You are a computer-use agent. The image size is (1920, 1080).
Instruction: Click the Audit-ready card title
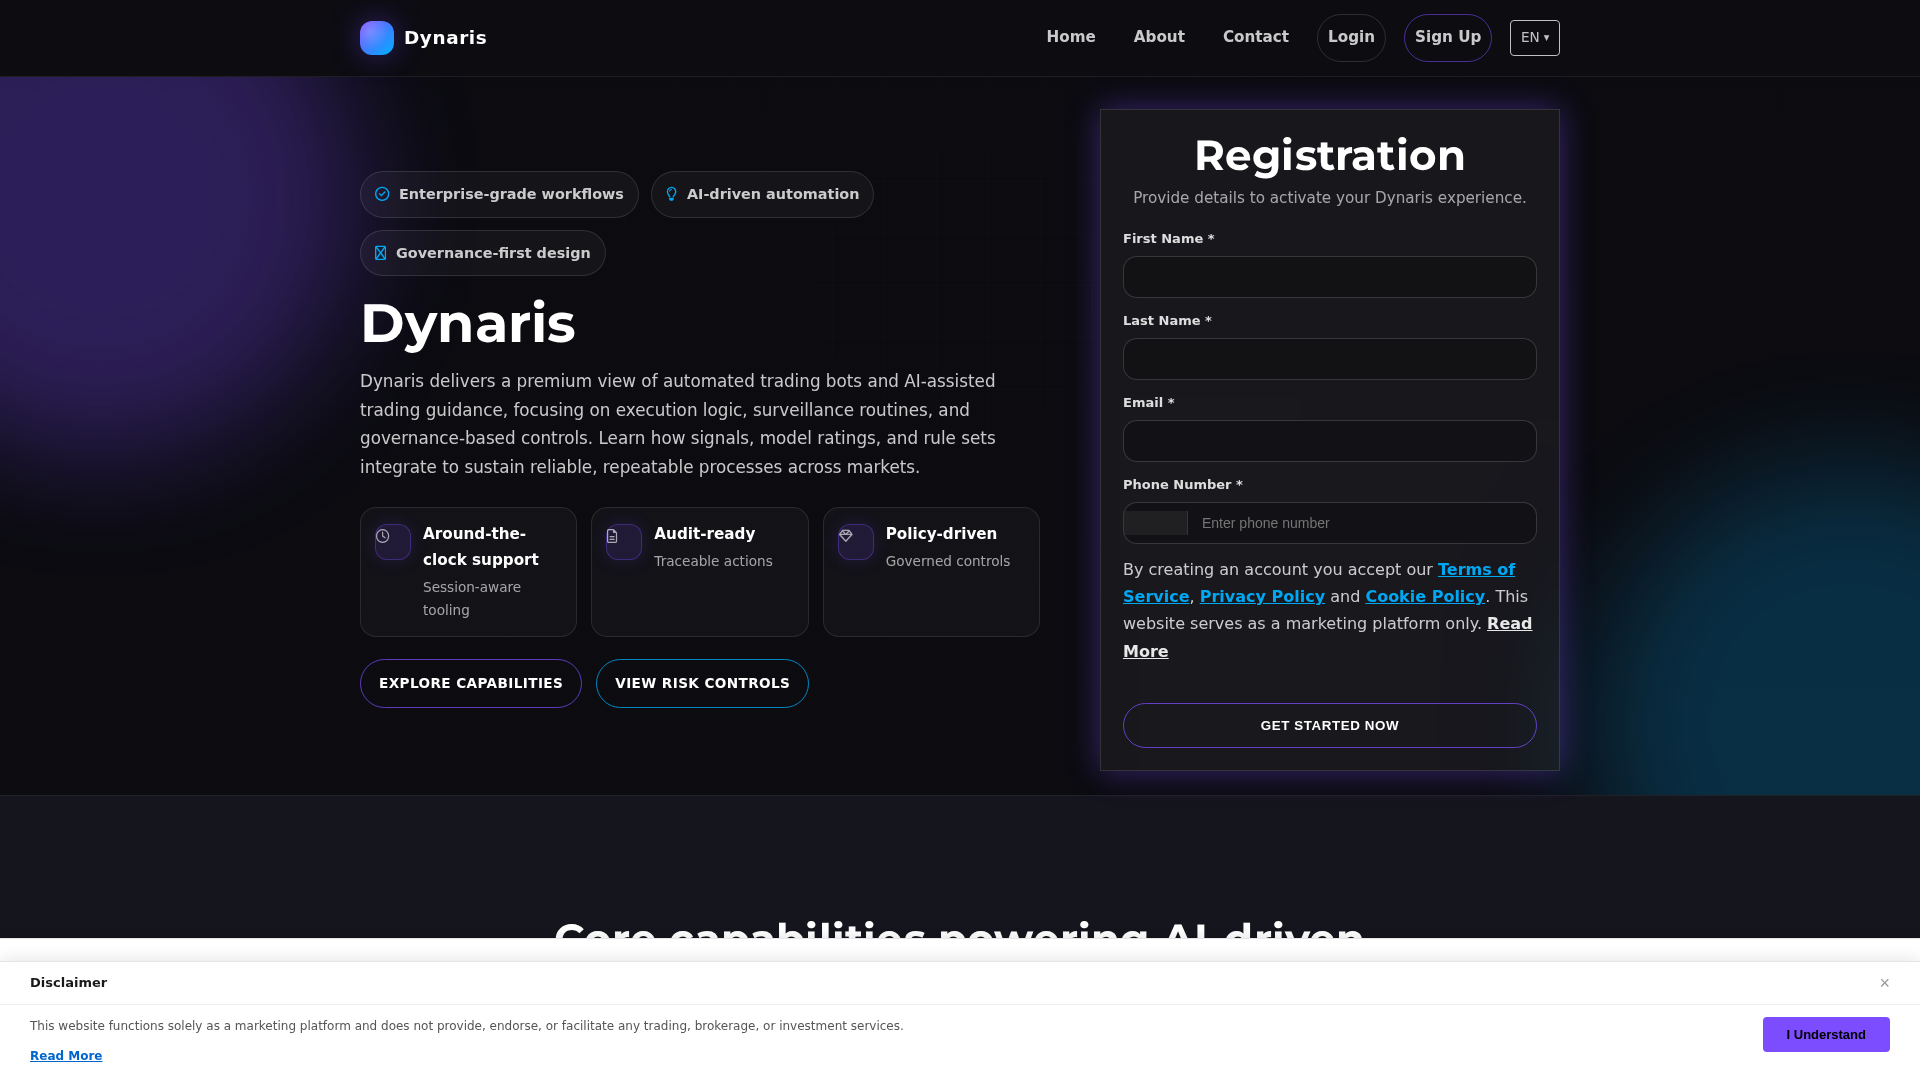pos(705,534)
